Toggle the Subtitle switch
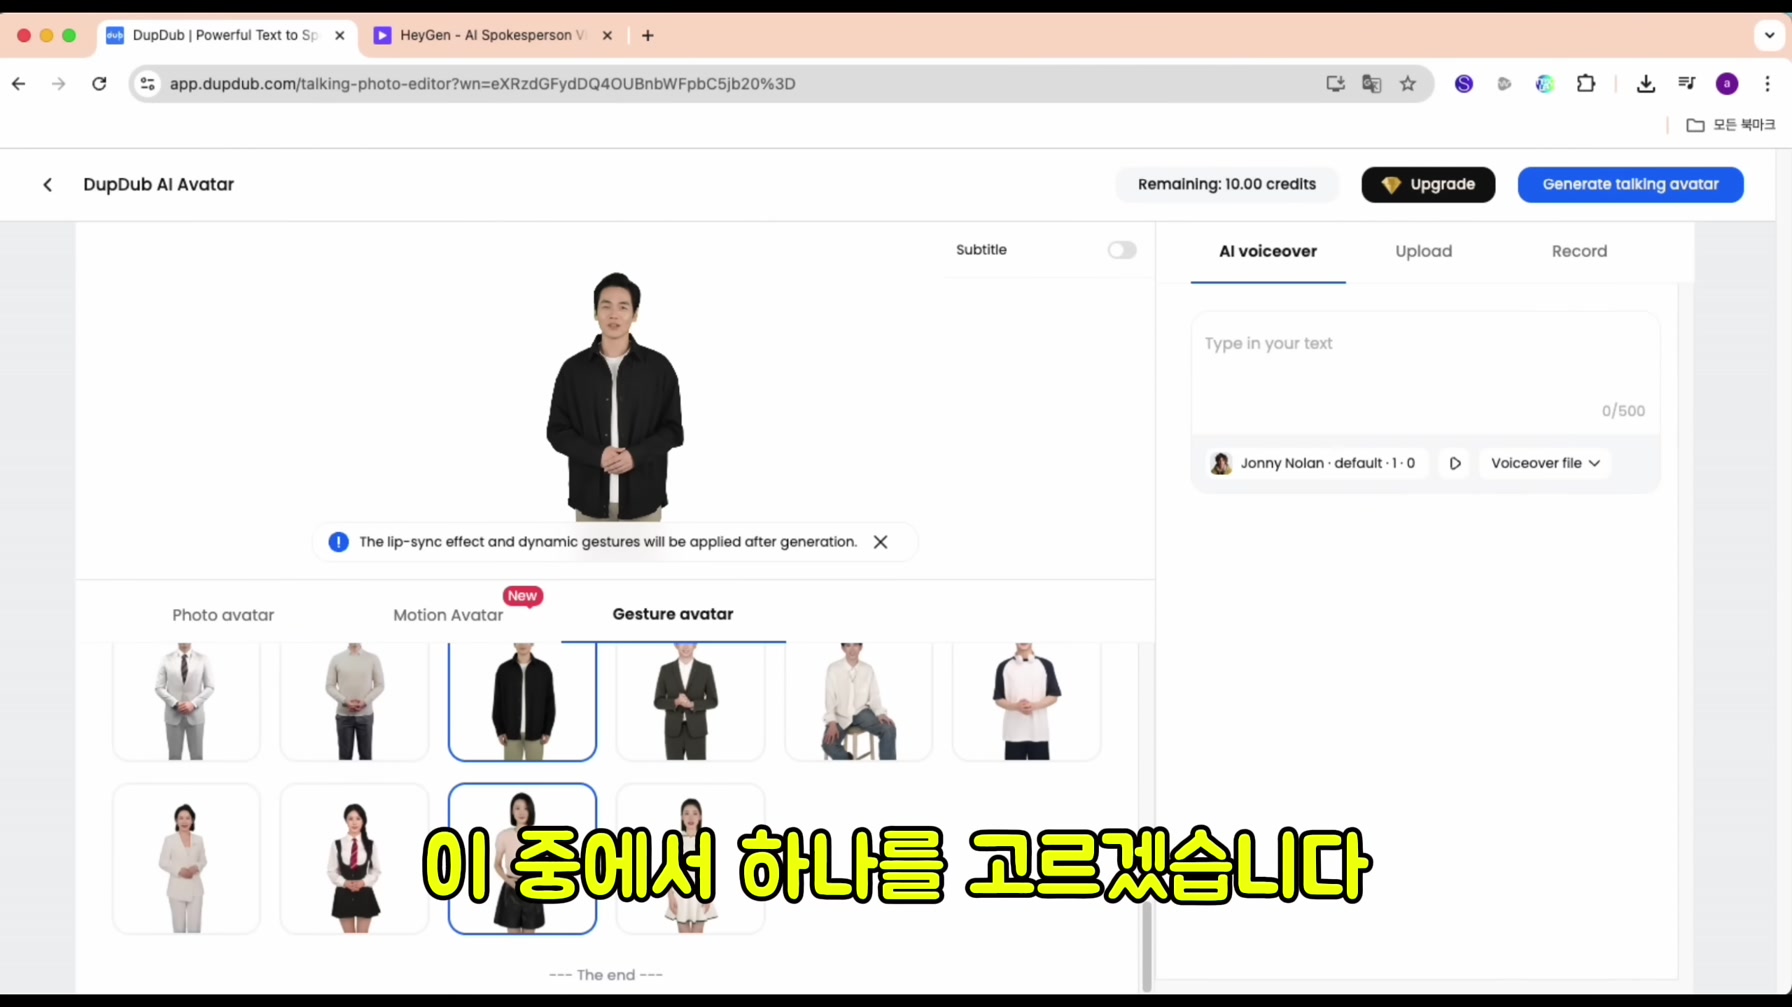The height and width of the screenshot is (1007, 1792). (x=1122, y=250)
